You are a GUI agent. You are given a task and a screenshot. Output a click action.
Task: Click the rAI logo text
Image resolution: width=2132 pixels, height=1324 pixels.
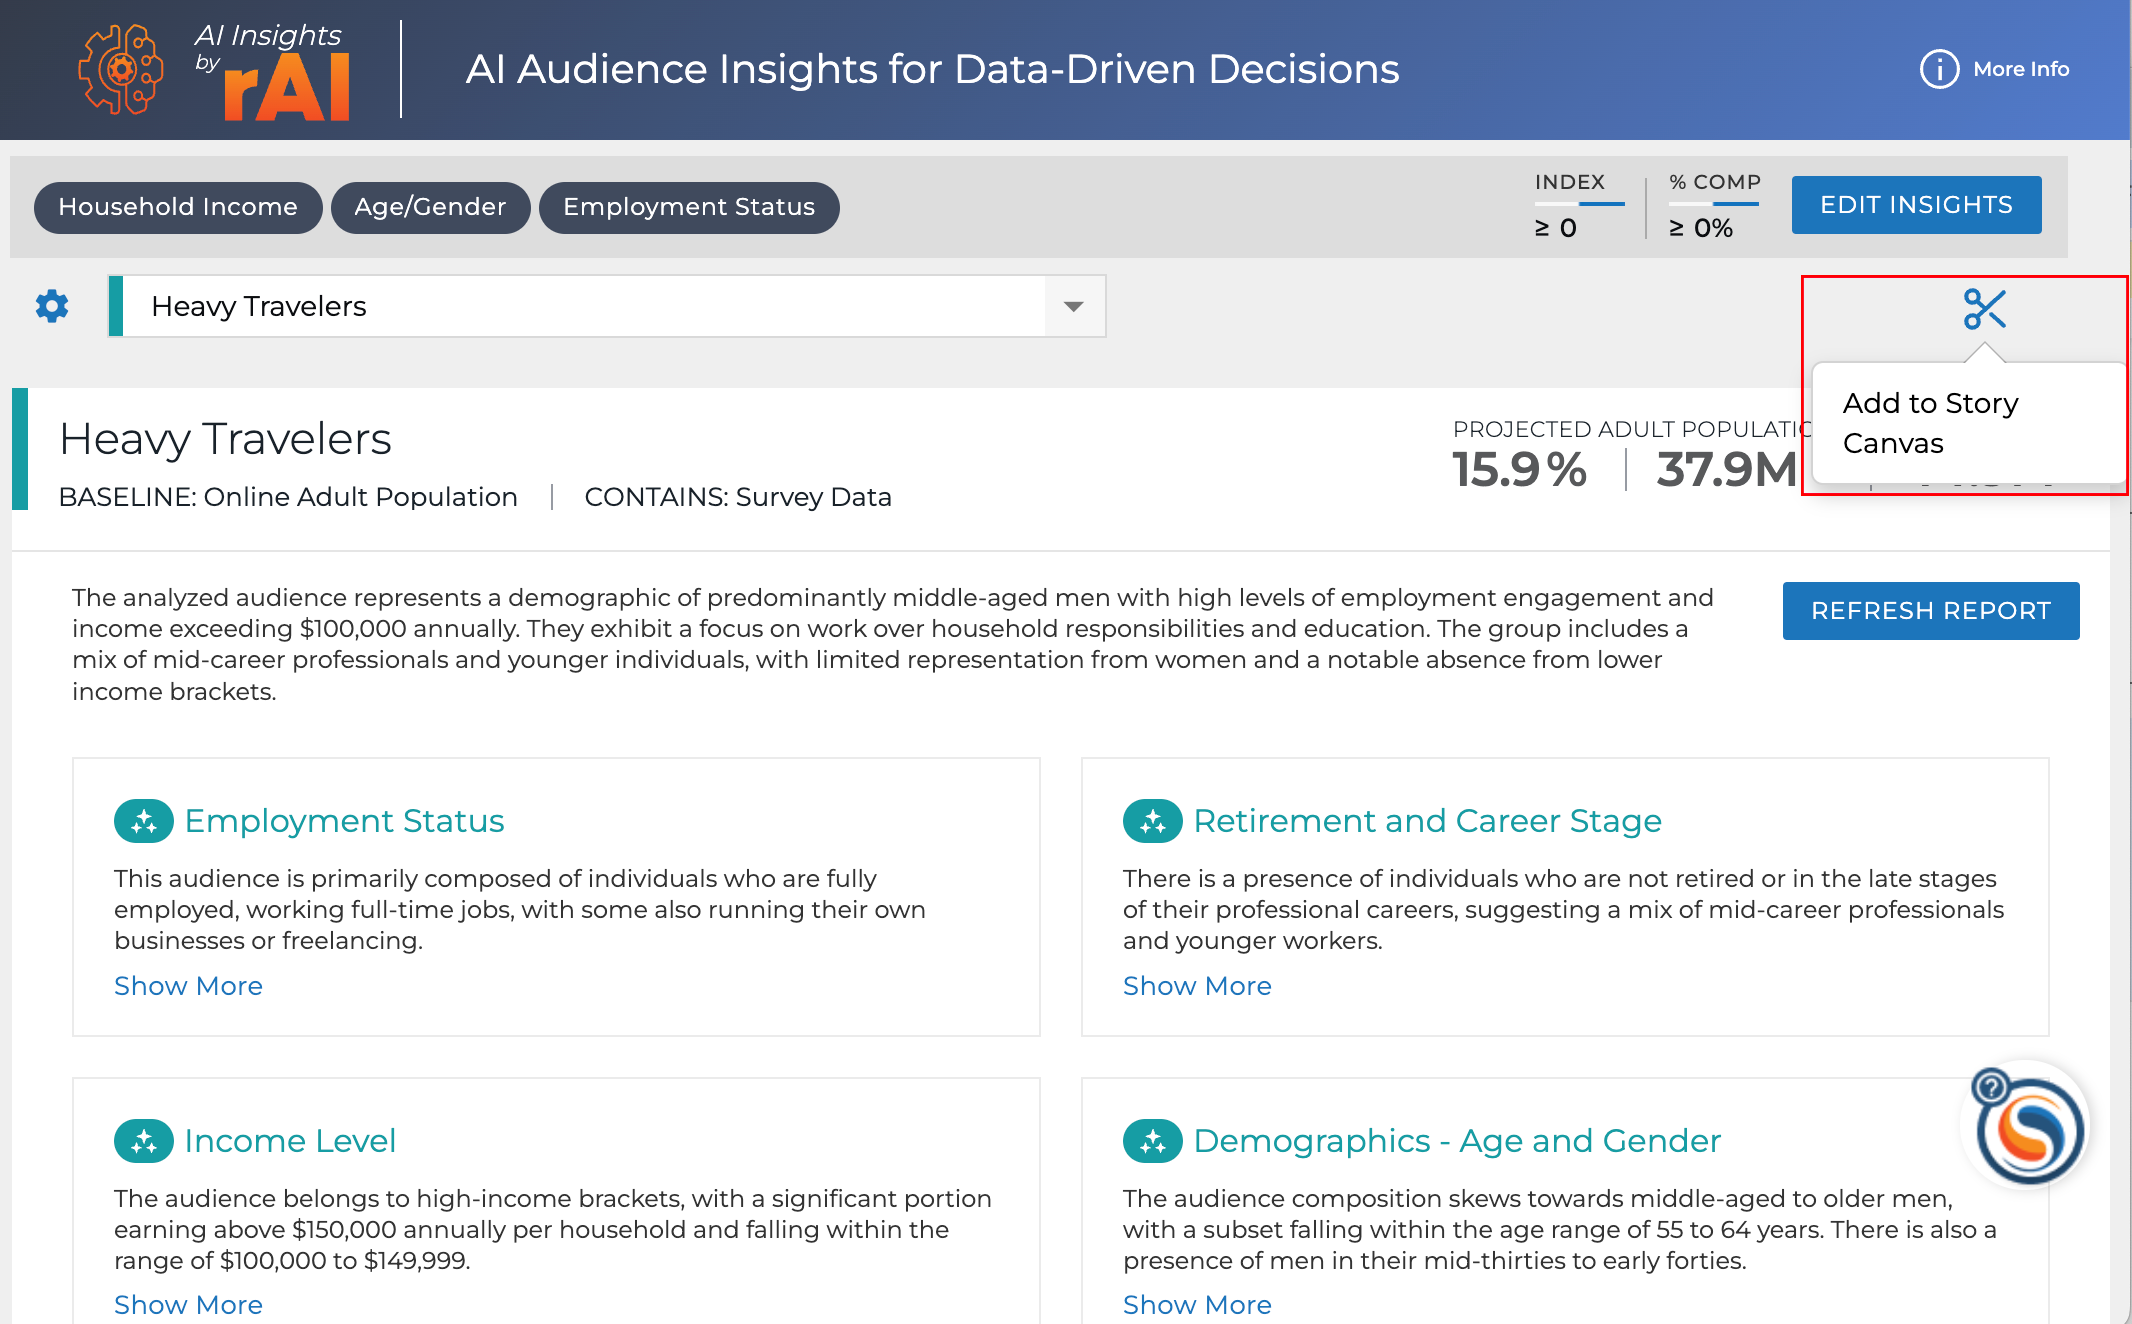(x=287, y=87)
